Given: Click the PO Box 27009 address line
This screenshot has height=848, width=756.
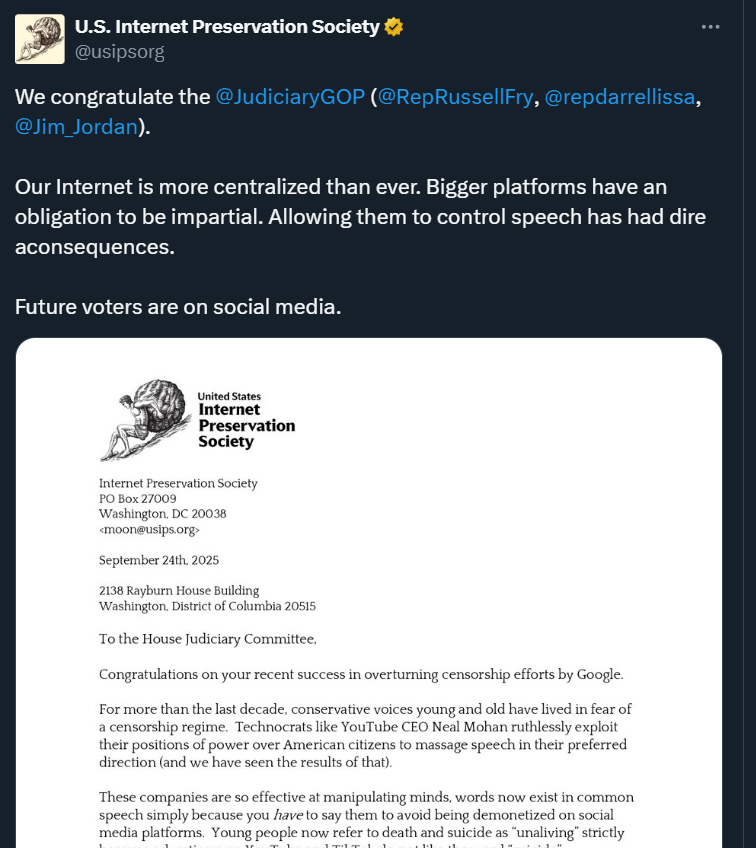Looking at the screenshot, I should [x=138, y=498].
